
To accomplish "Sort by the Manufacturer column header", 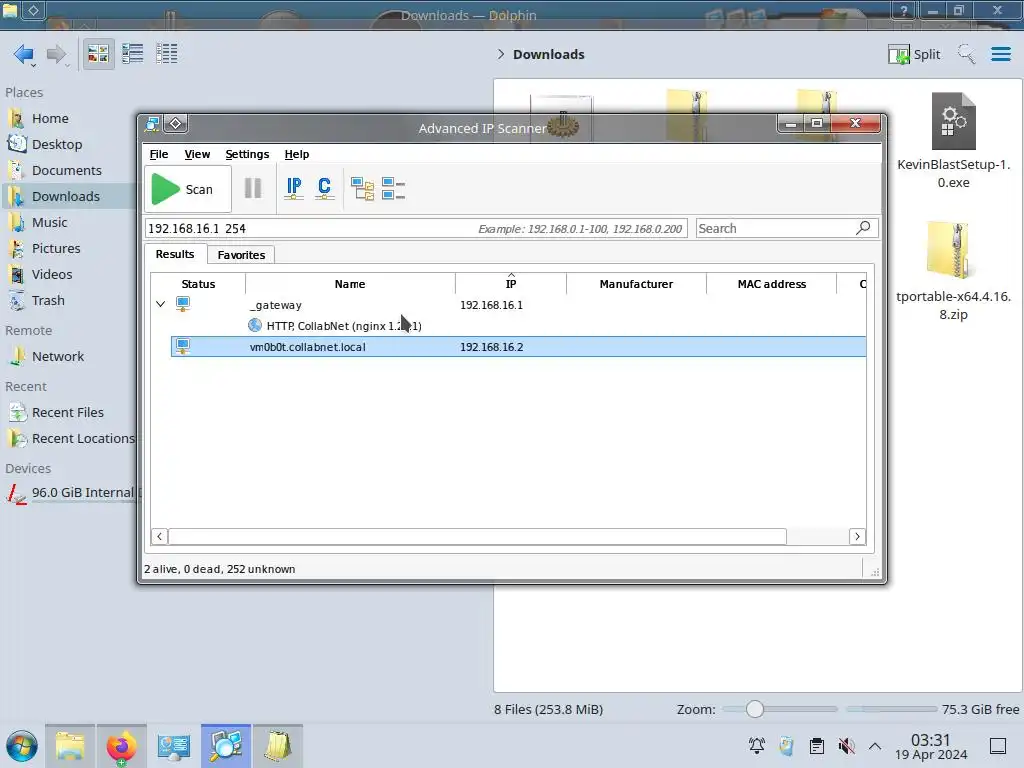I will pyautogui.click(x=636, y=284).
